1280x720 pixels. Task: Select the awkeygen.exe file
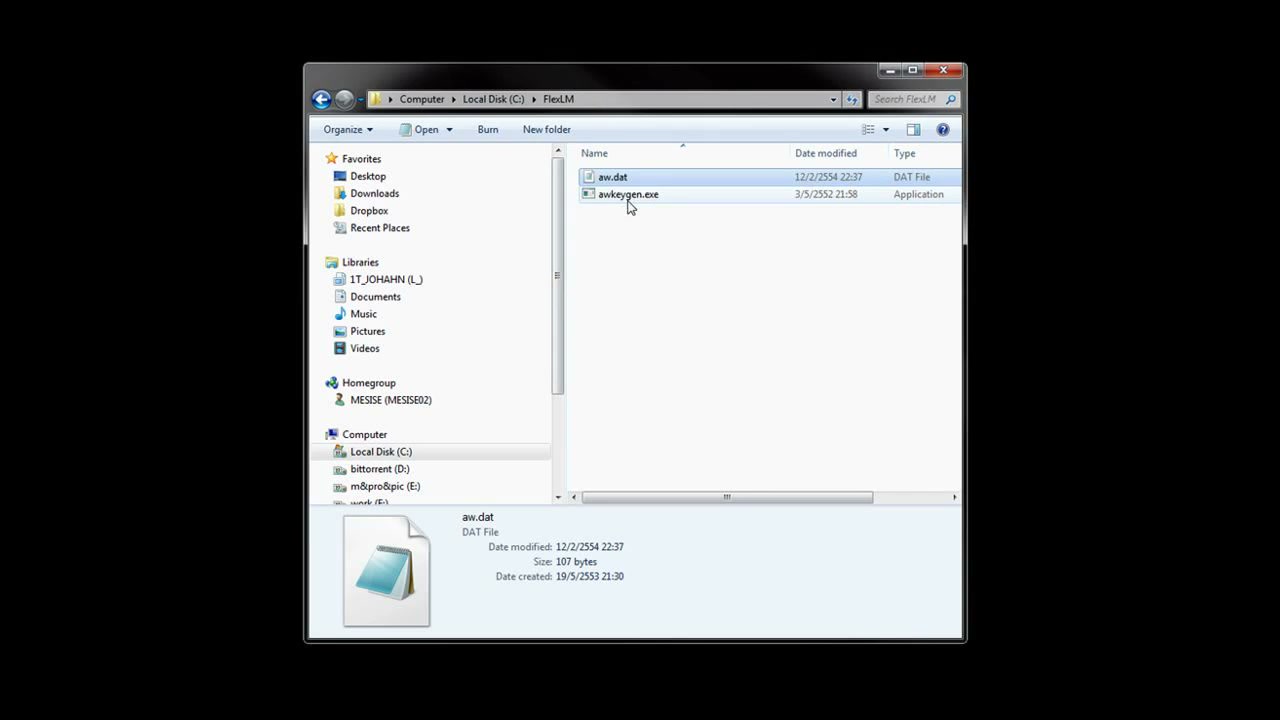pyautogui.click(x=628, y=194)
